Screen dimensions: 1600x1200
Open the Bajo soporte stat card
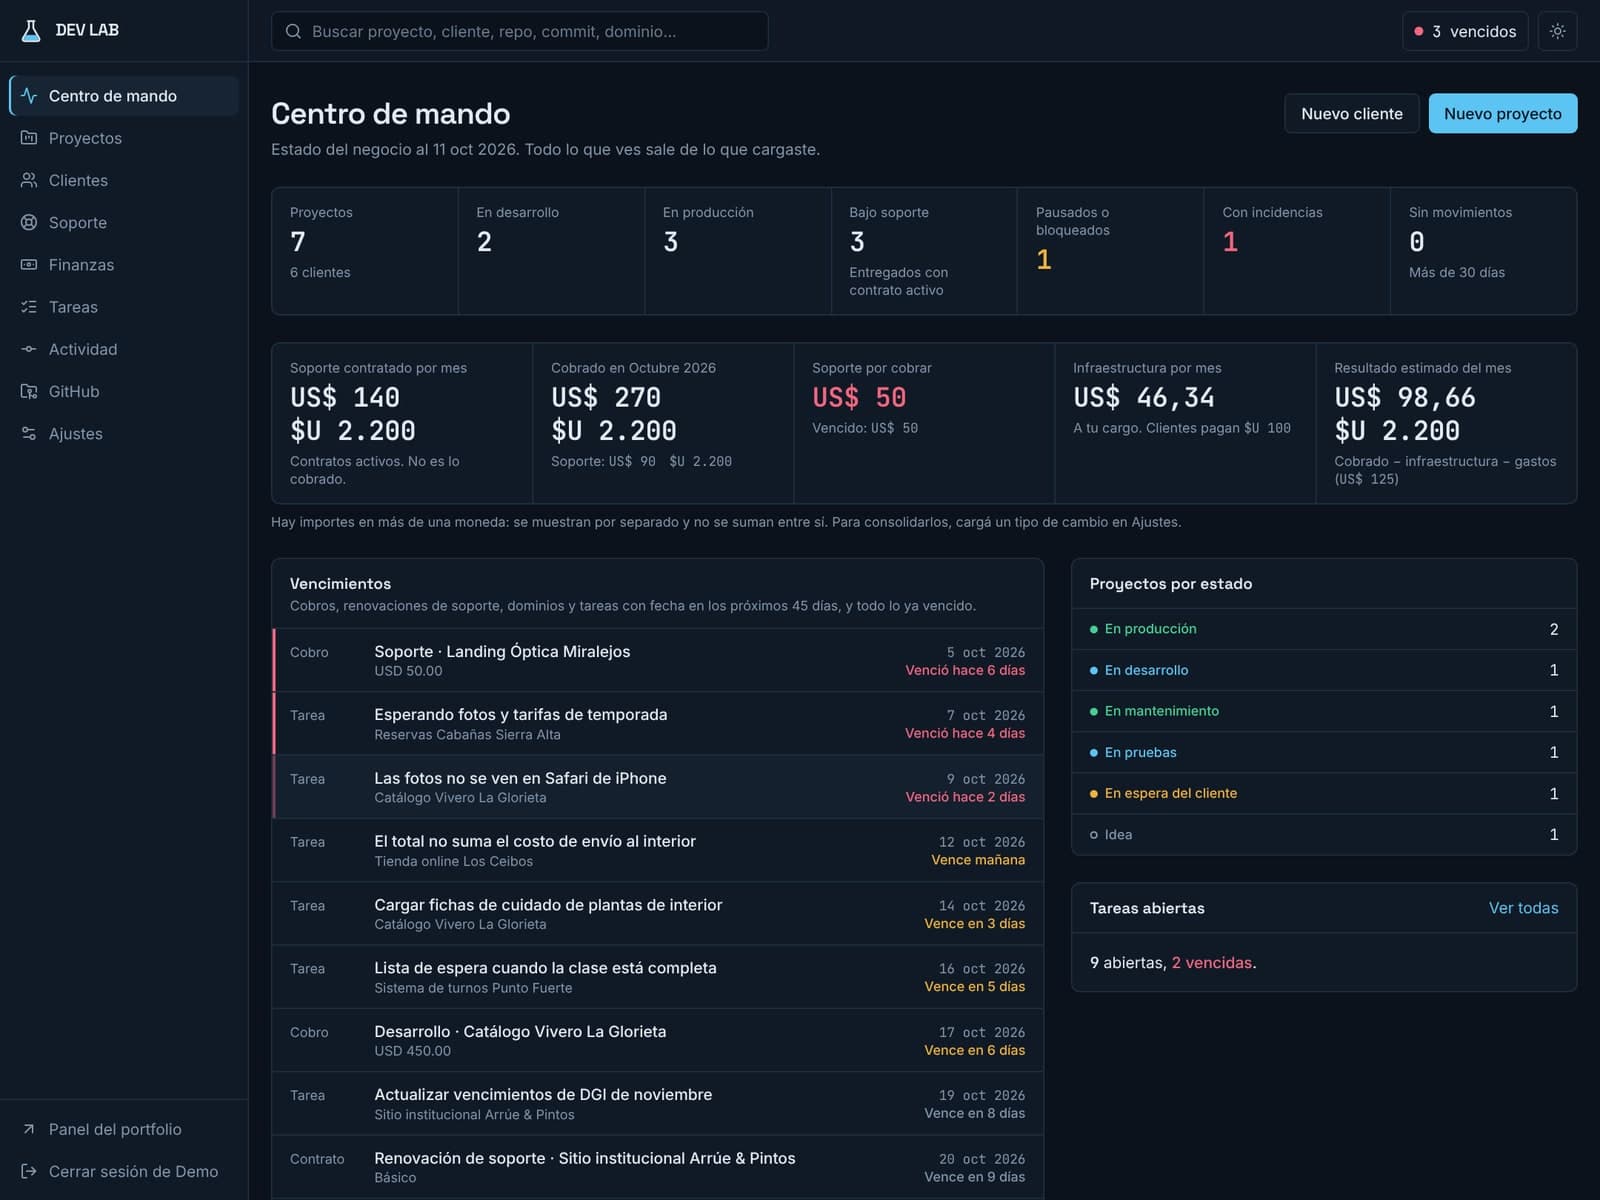click(924, 251)
